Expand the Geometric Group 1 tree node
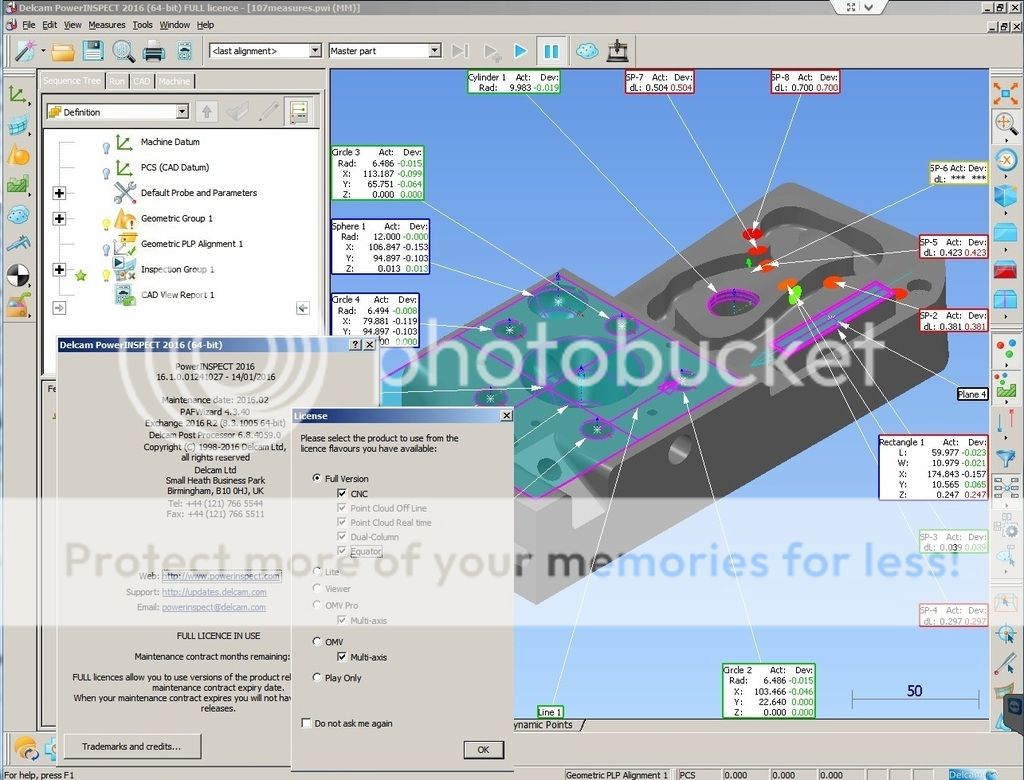The width and height of the screenshot is (1024, 780). click(59, 219)
